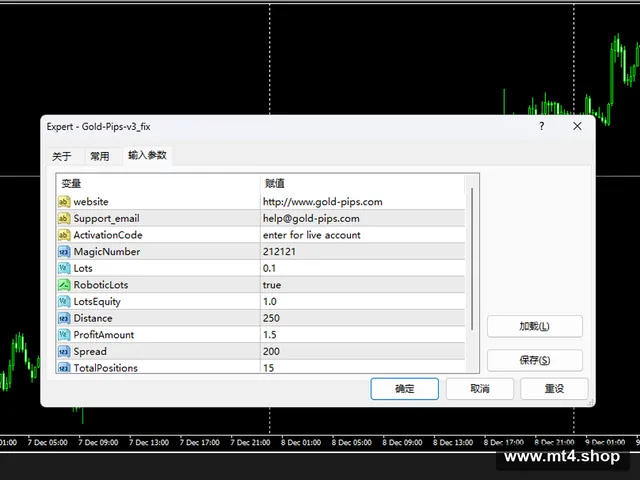Click the Spread value 200

point(271,351)
